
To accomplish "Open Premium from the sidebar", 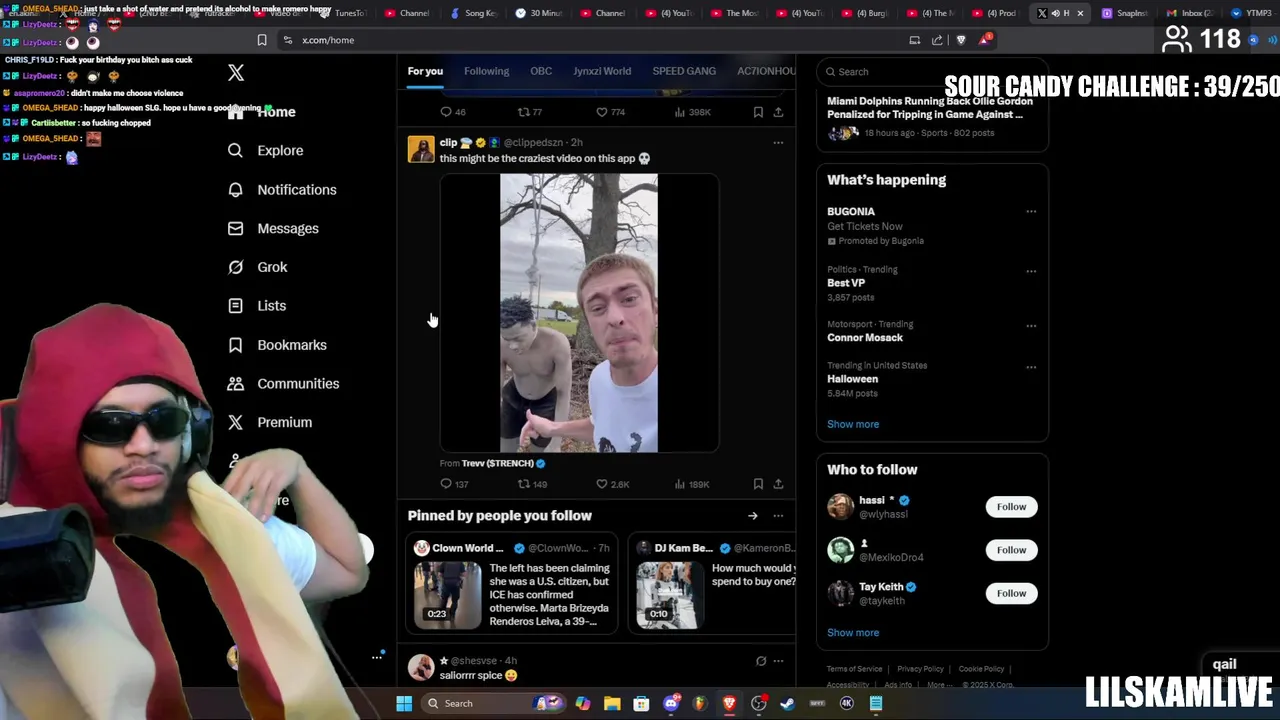I will [270, 422].
